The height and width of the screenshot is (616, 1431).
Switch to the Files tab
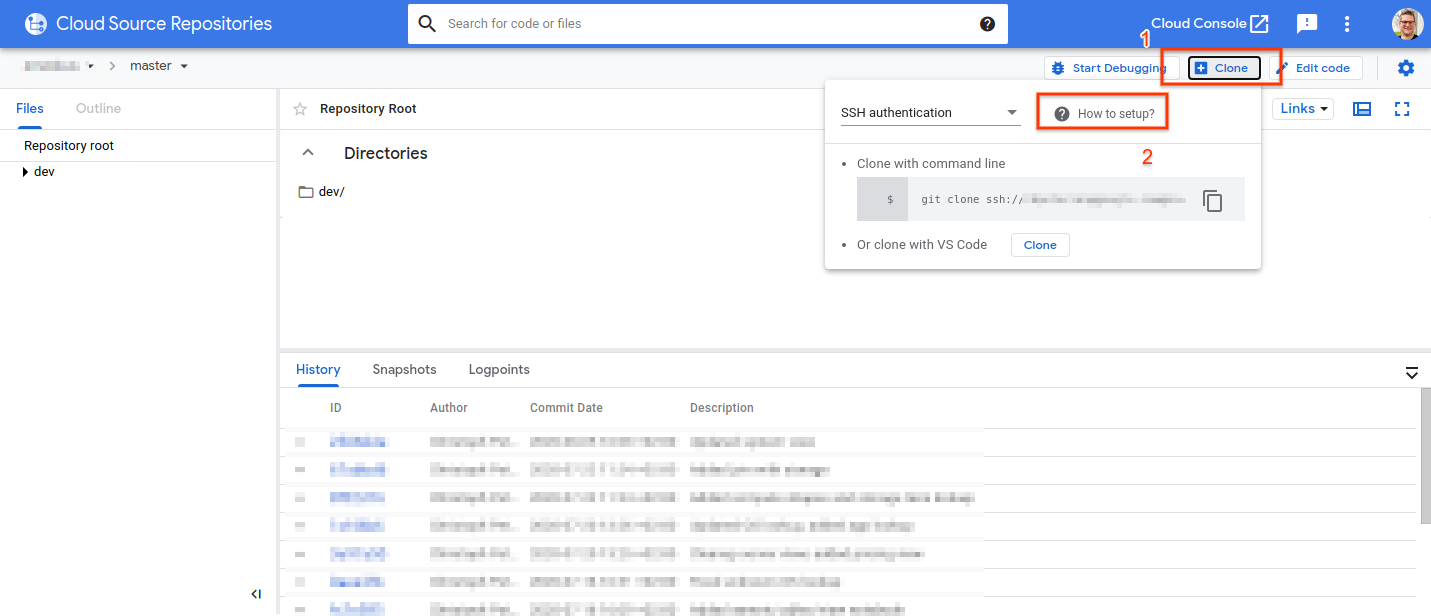(30, 109)
